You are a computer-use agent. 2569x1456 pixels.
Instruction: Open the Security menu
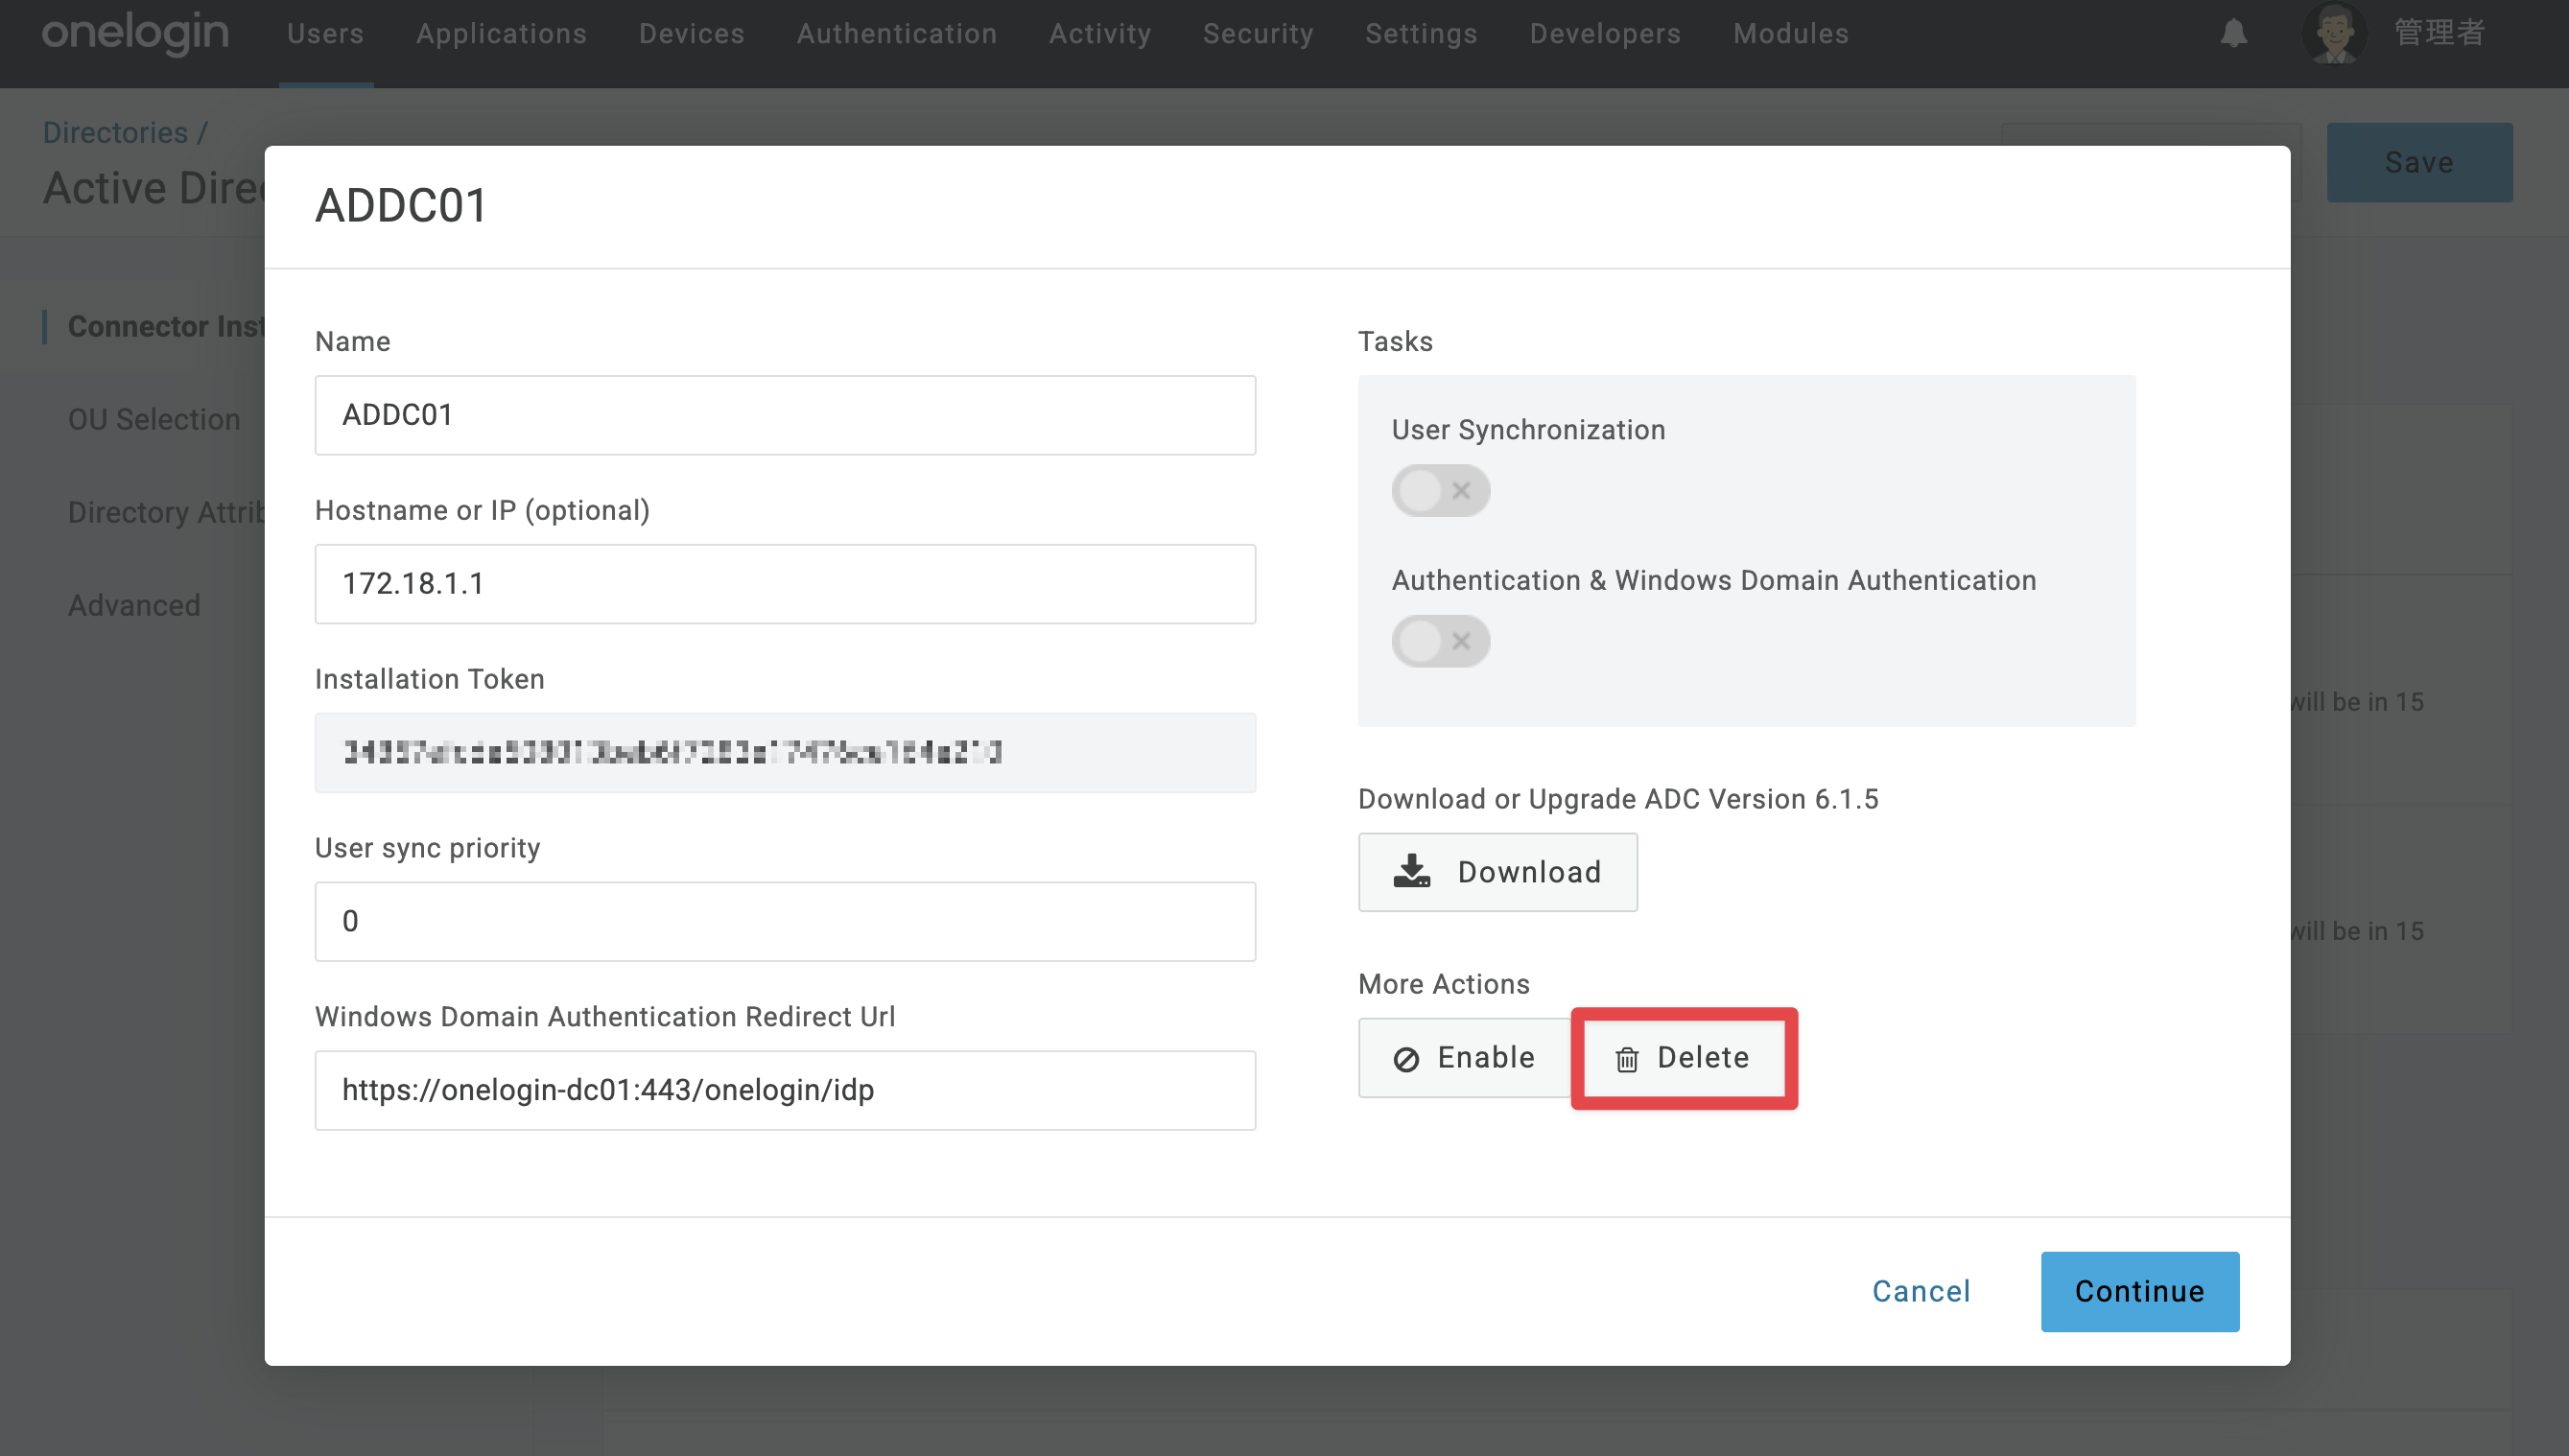[x=1258, y=34]
